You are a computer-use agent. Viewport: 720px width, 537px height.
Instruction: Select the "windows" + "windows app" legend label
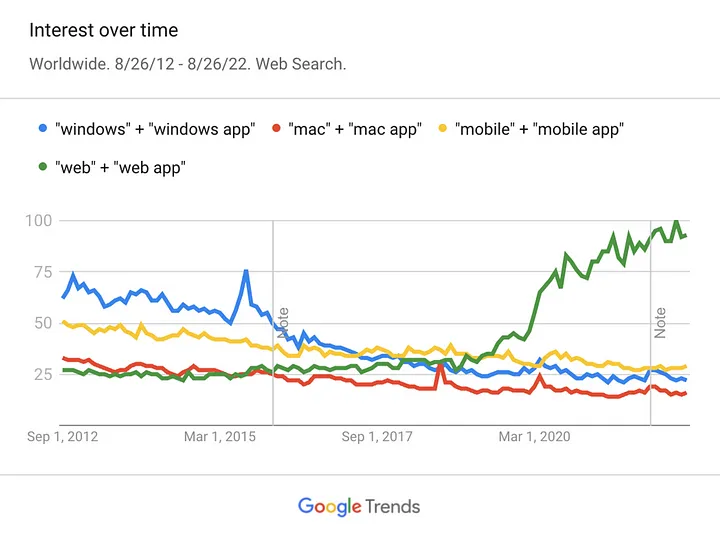pos(155,130)
